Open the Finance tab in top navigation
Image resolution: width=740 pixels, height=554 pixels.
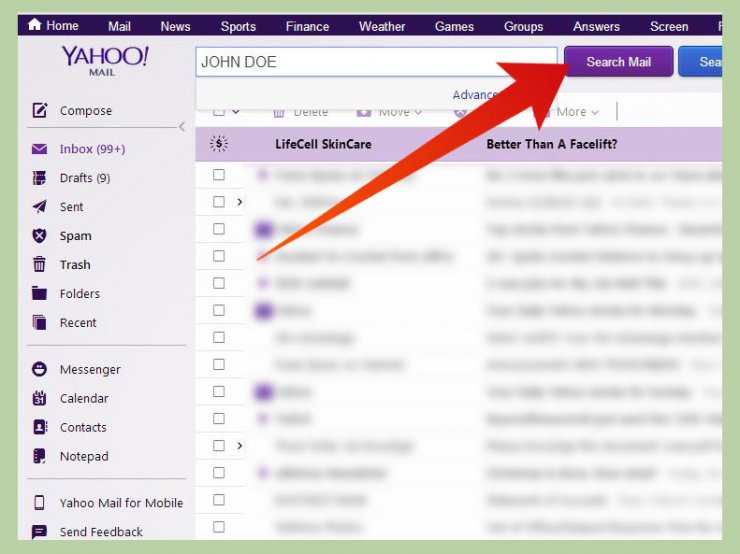[307, 26]
